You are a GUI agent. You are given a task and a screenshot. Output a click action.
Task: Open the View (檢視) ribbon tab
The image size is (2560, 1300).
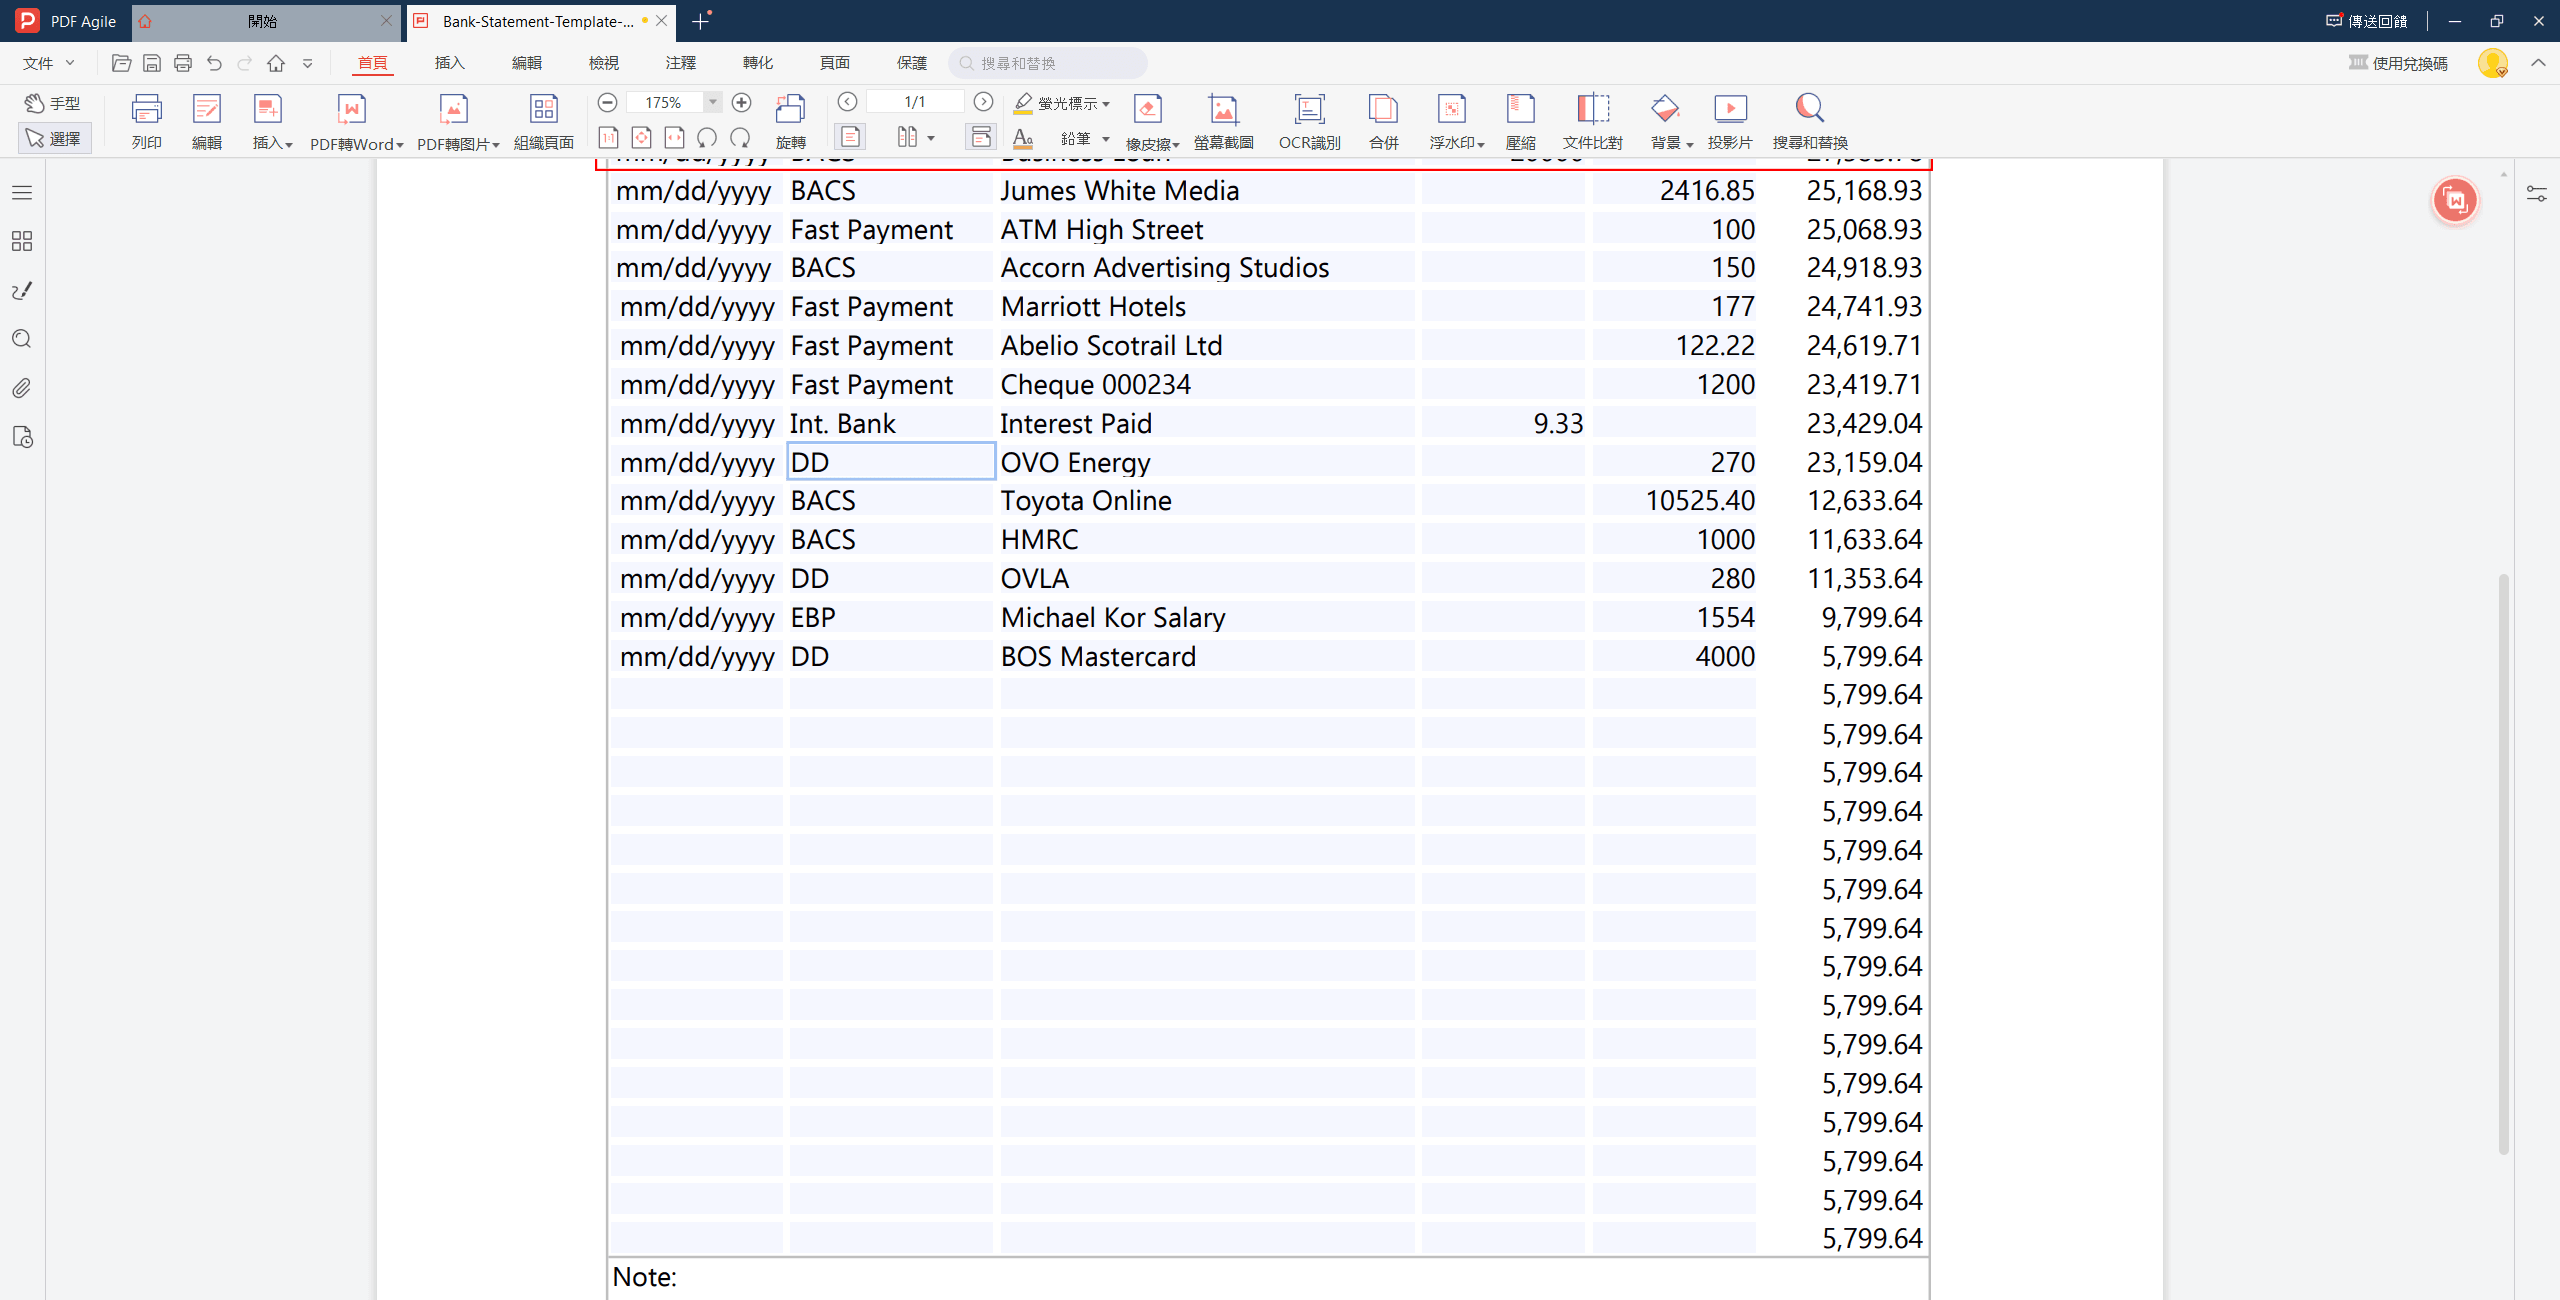coord(603,63)
